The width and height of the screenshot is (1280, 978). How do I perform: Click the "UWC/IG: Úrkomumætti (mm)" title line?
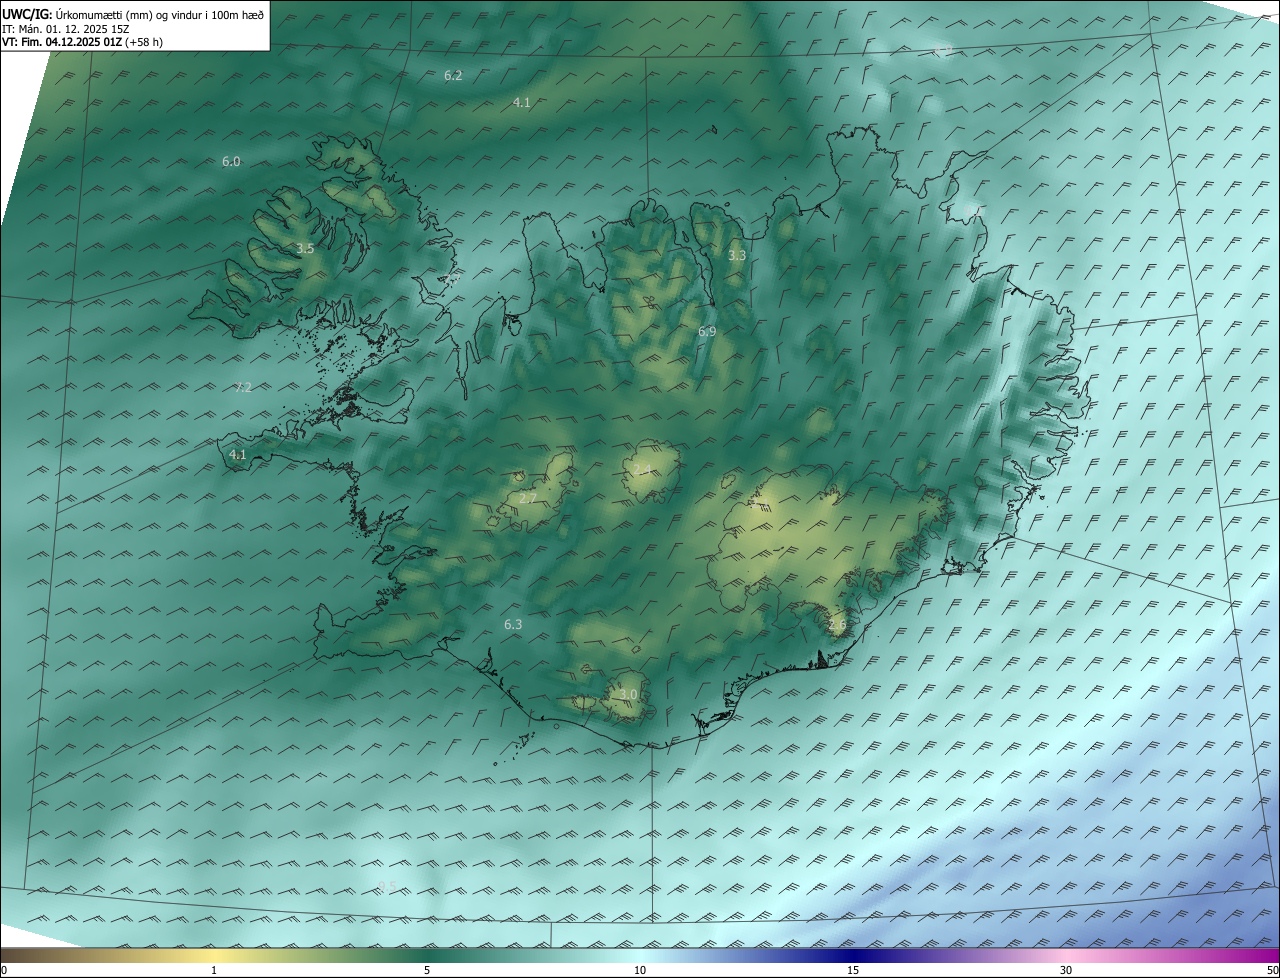coord(133,14)
